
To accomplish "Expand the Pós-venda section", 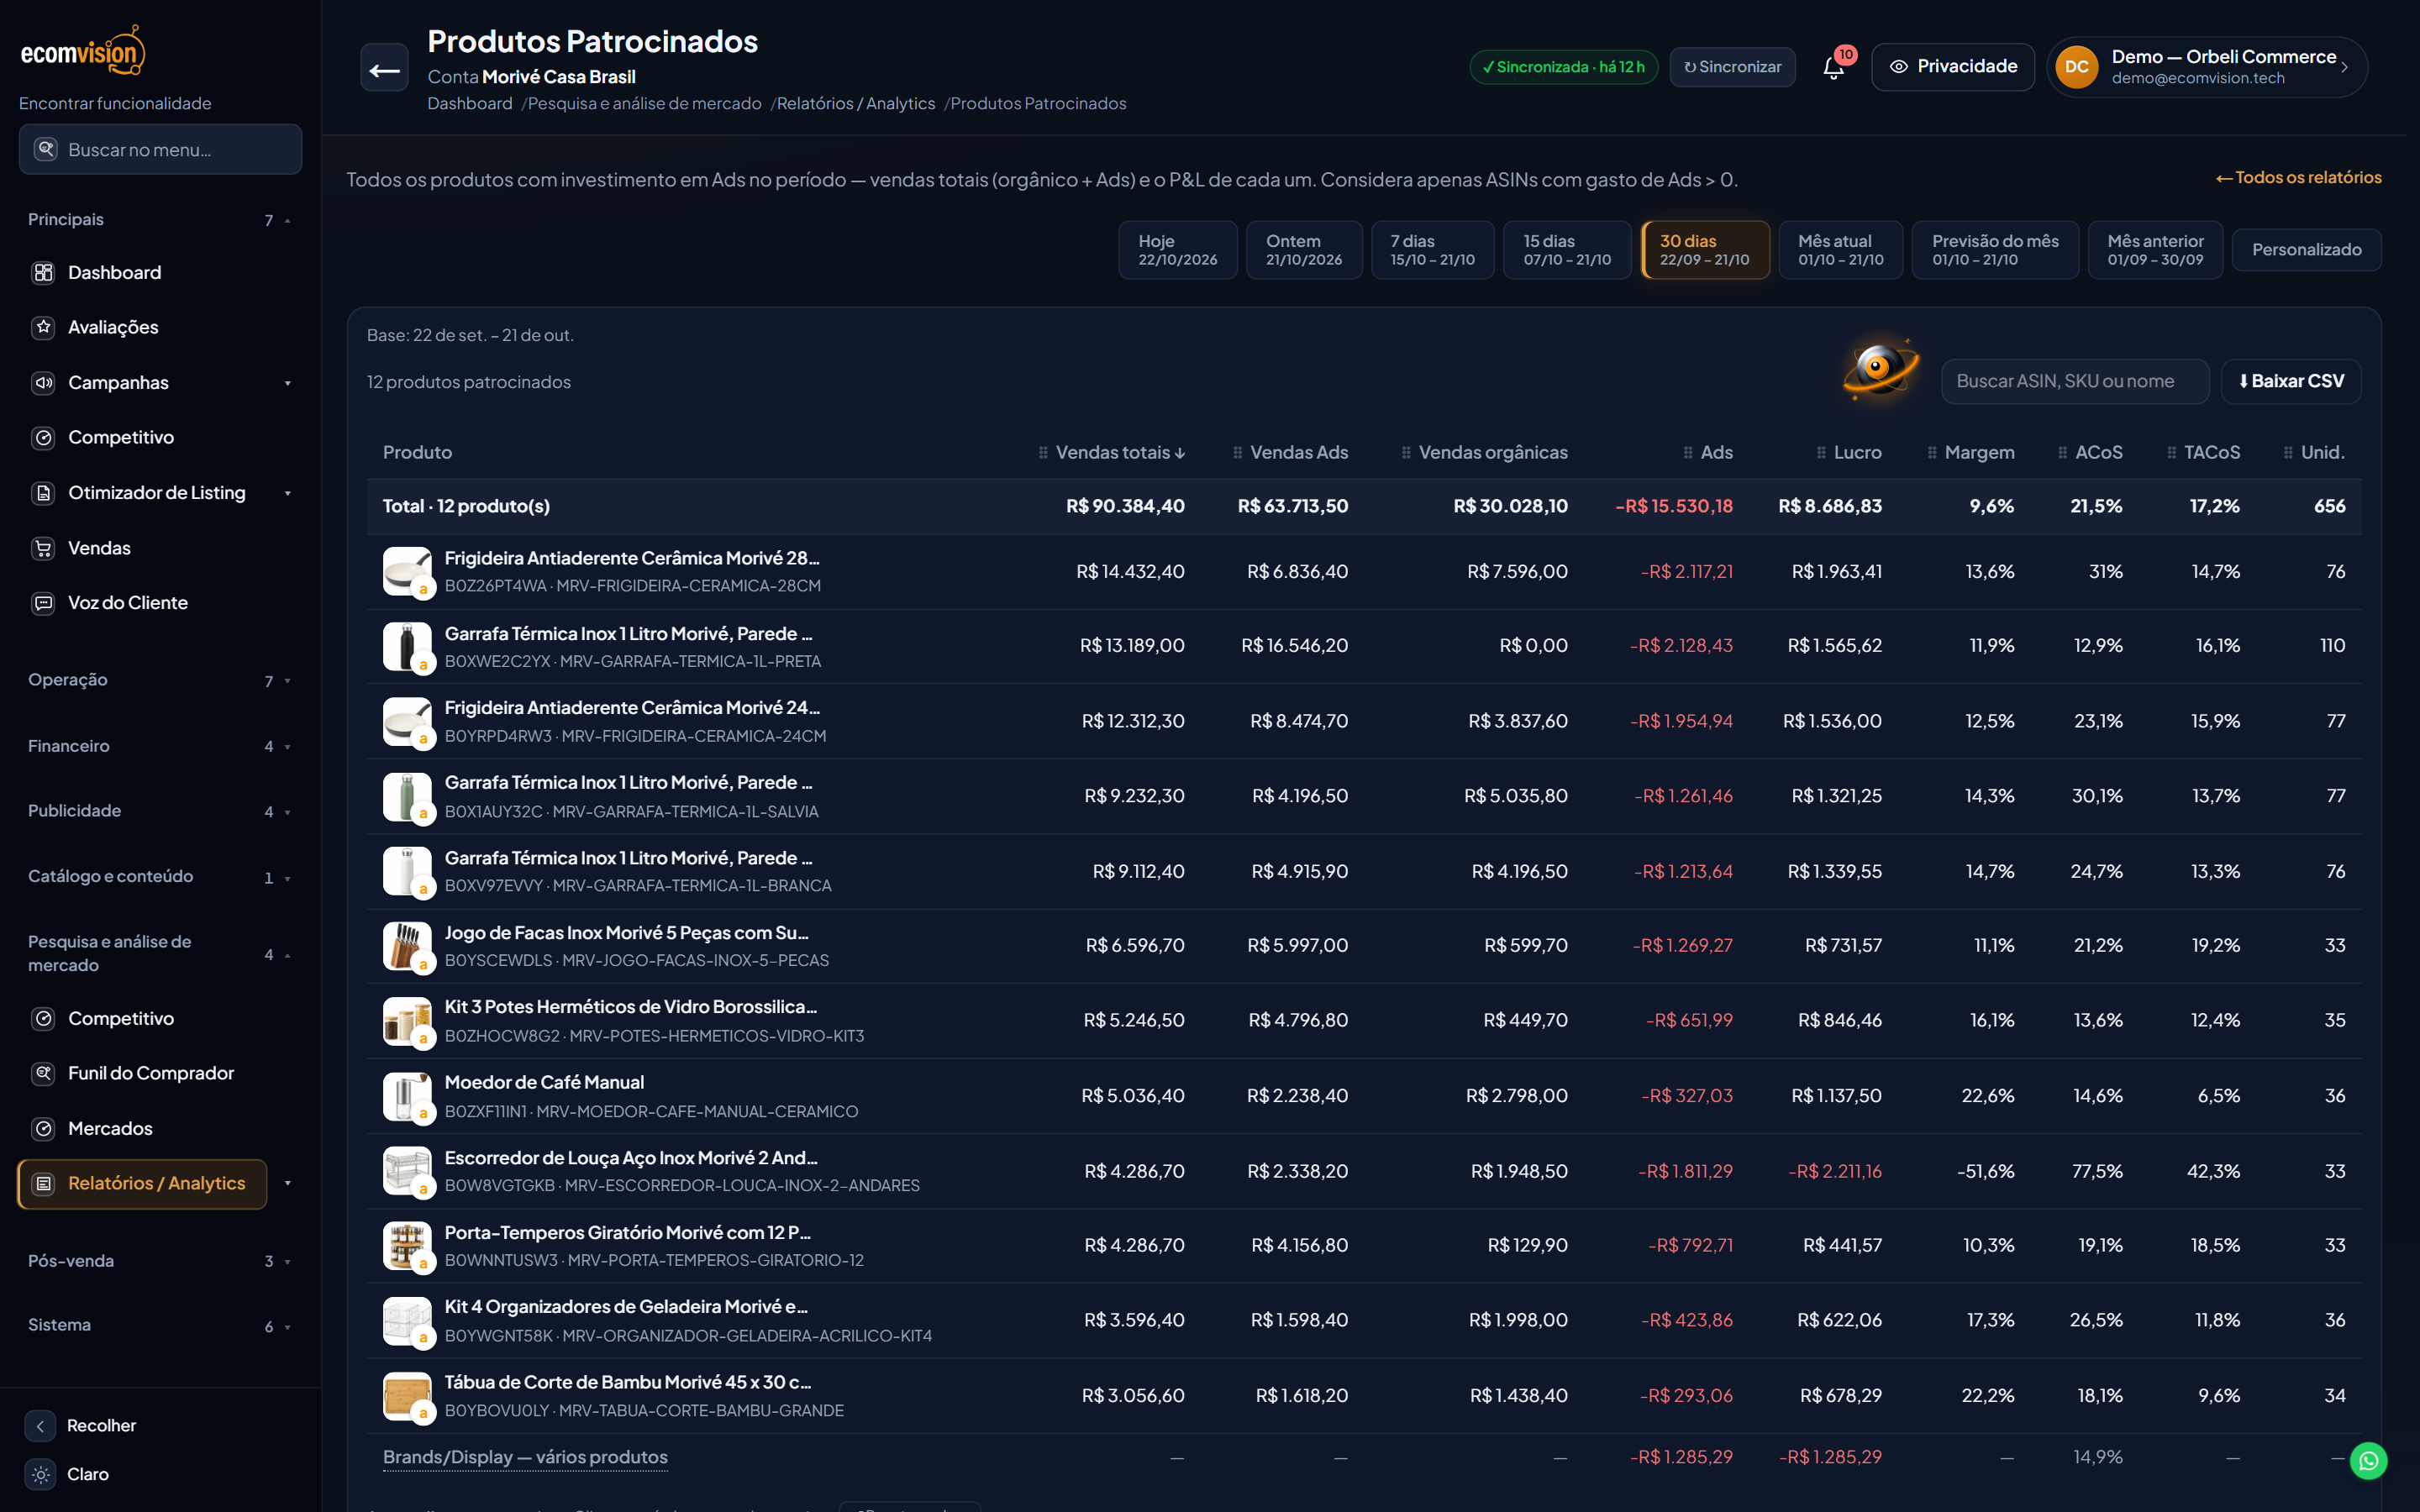I will click(160, 1261).
